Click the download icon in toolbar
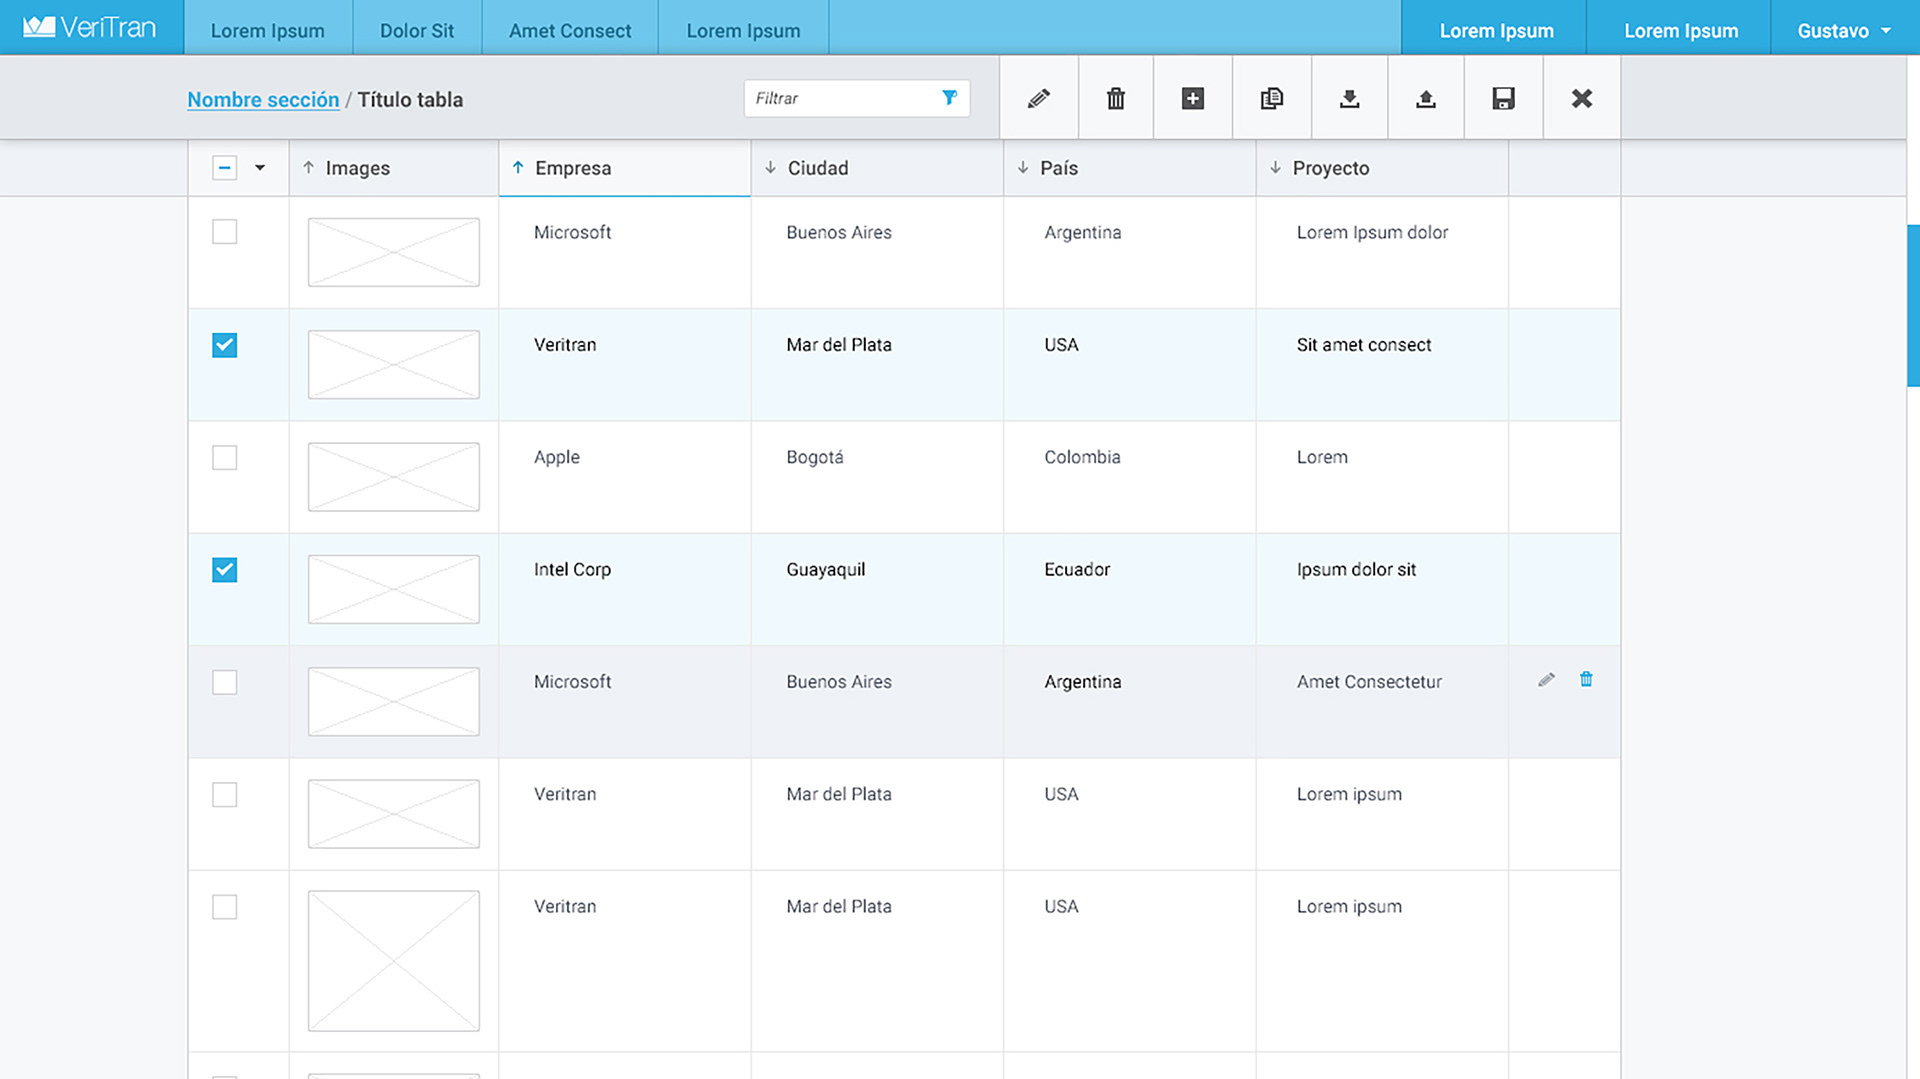 (x=1350, y=98)
